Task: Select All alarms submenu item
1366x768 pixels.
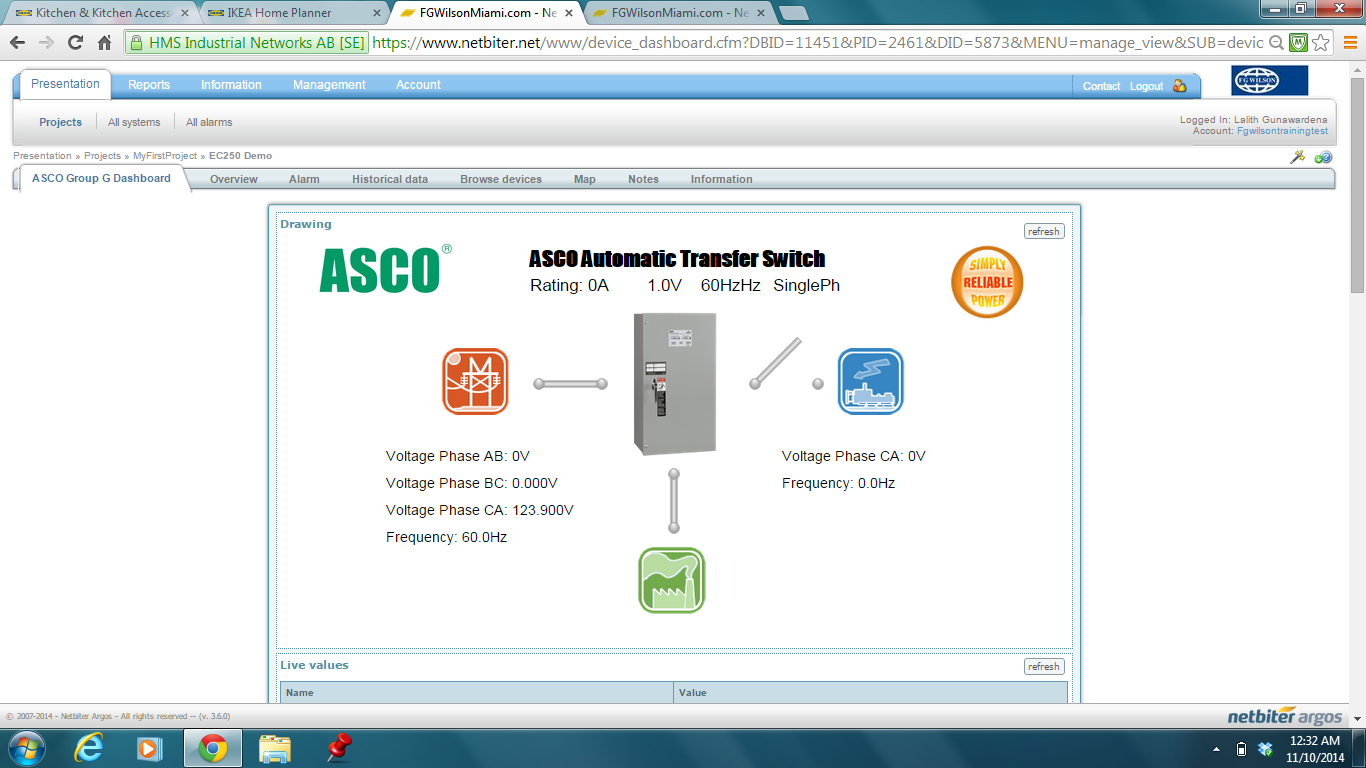Action: 209,122
